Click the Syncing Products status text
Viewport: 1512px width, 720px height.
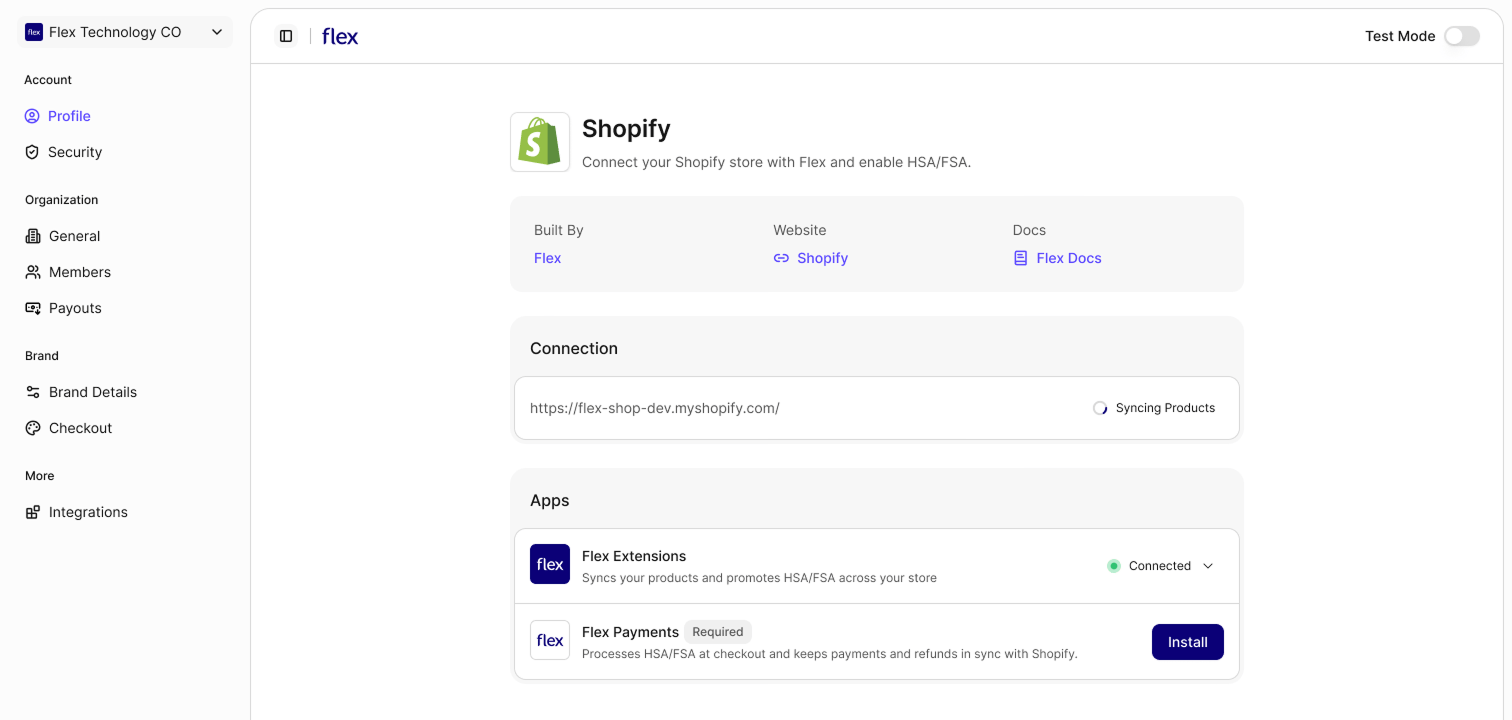(x=1165, y=408)
